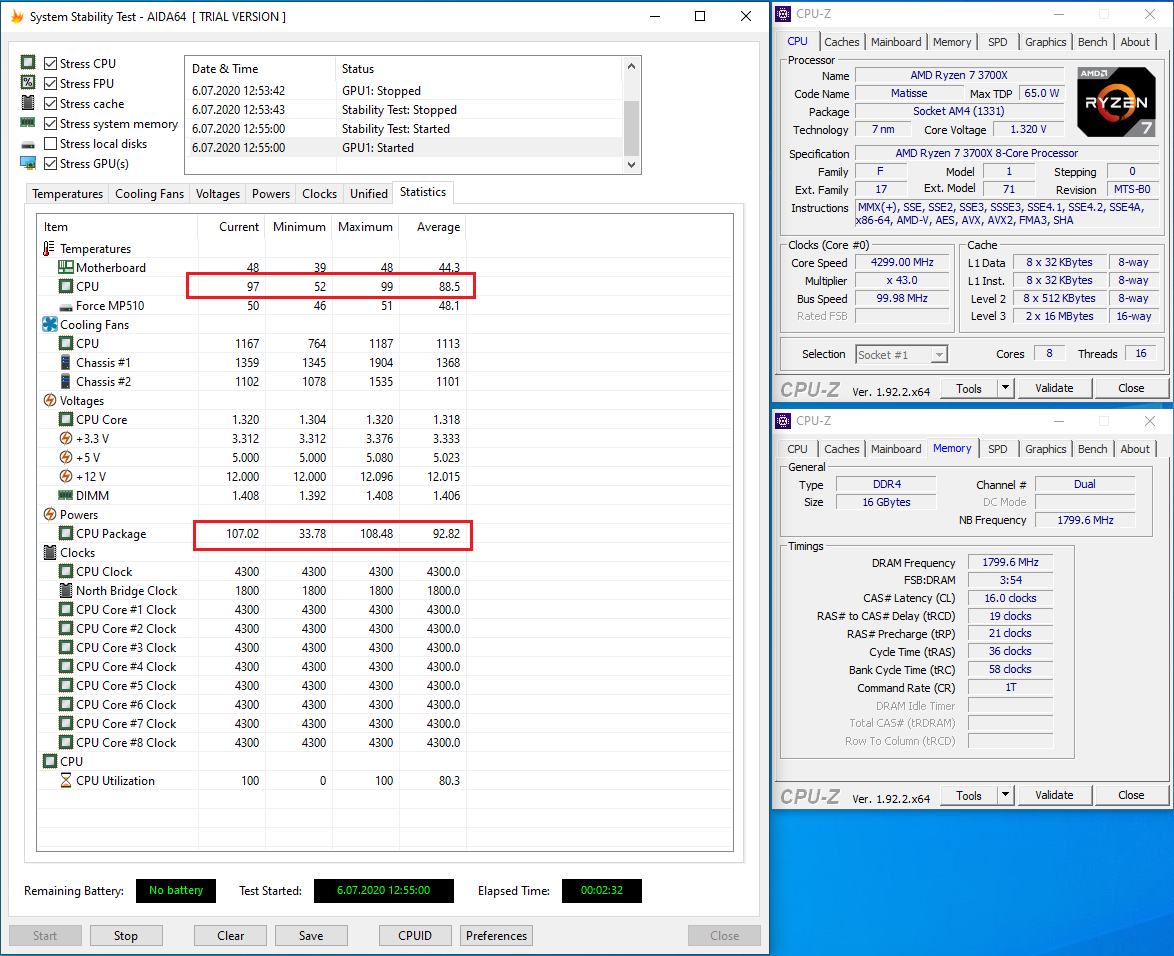Uncheck the Stress GPU(s) checkbox

click(x=50, y=163)
